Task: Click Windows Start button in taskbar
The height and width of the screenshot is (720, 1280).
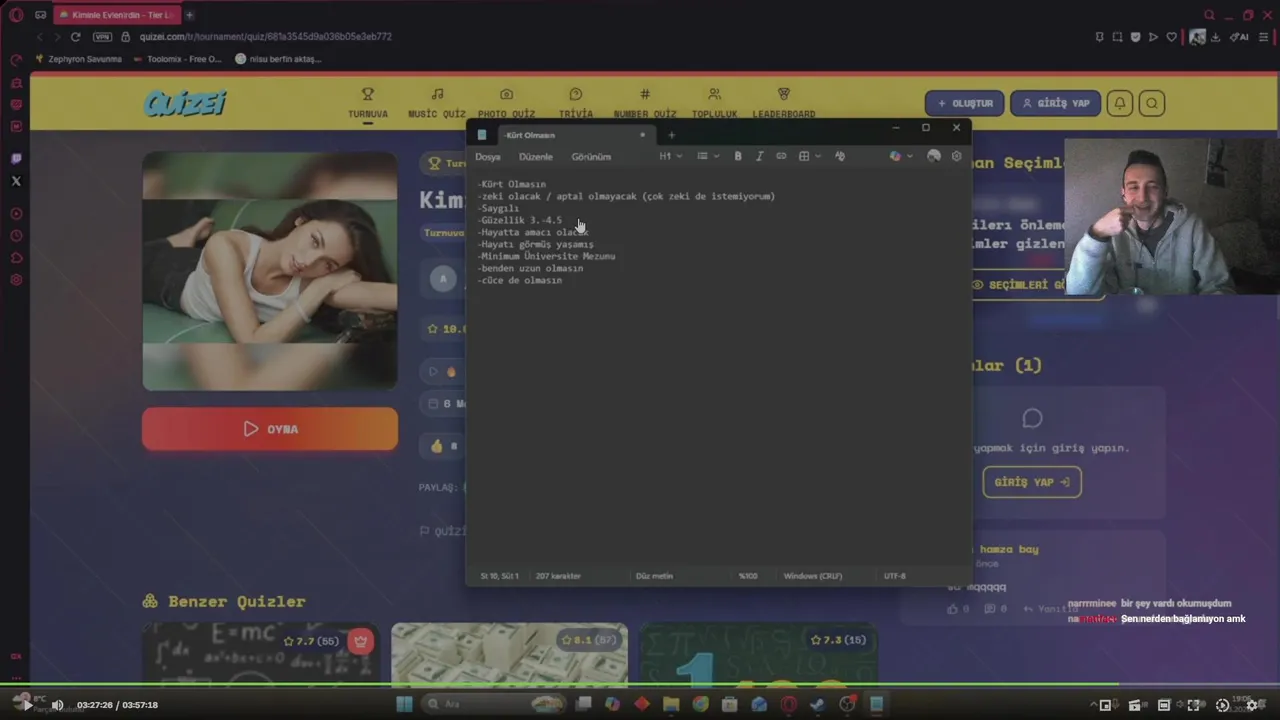Action: (x=404, y=704)
